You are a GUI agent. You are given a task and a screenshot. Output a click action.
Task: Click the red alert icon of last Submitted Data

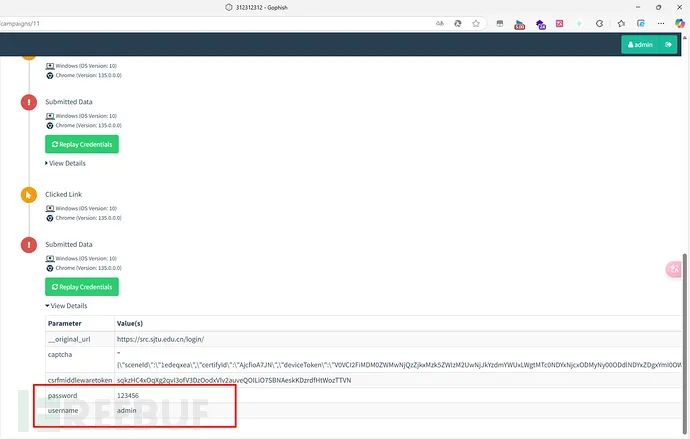click(x=29, y=245)
